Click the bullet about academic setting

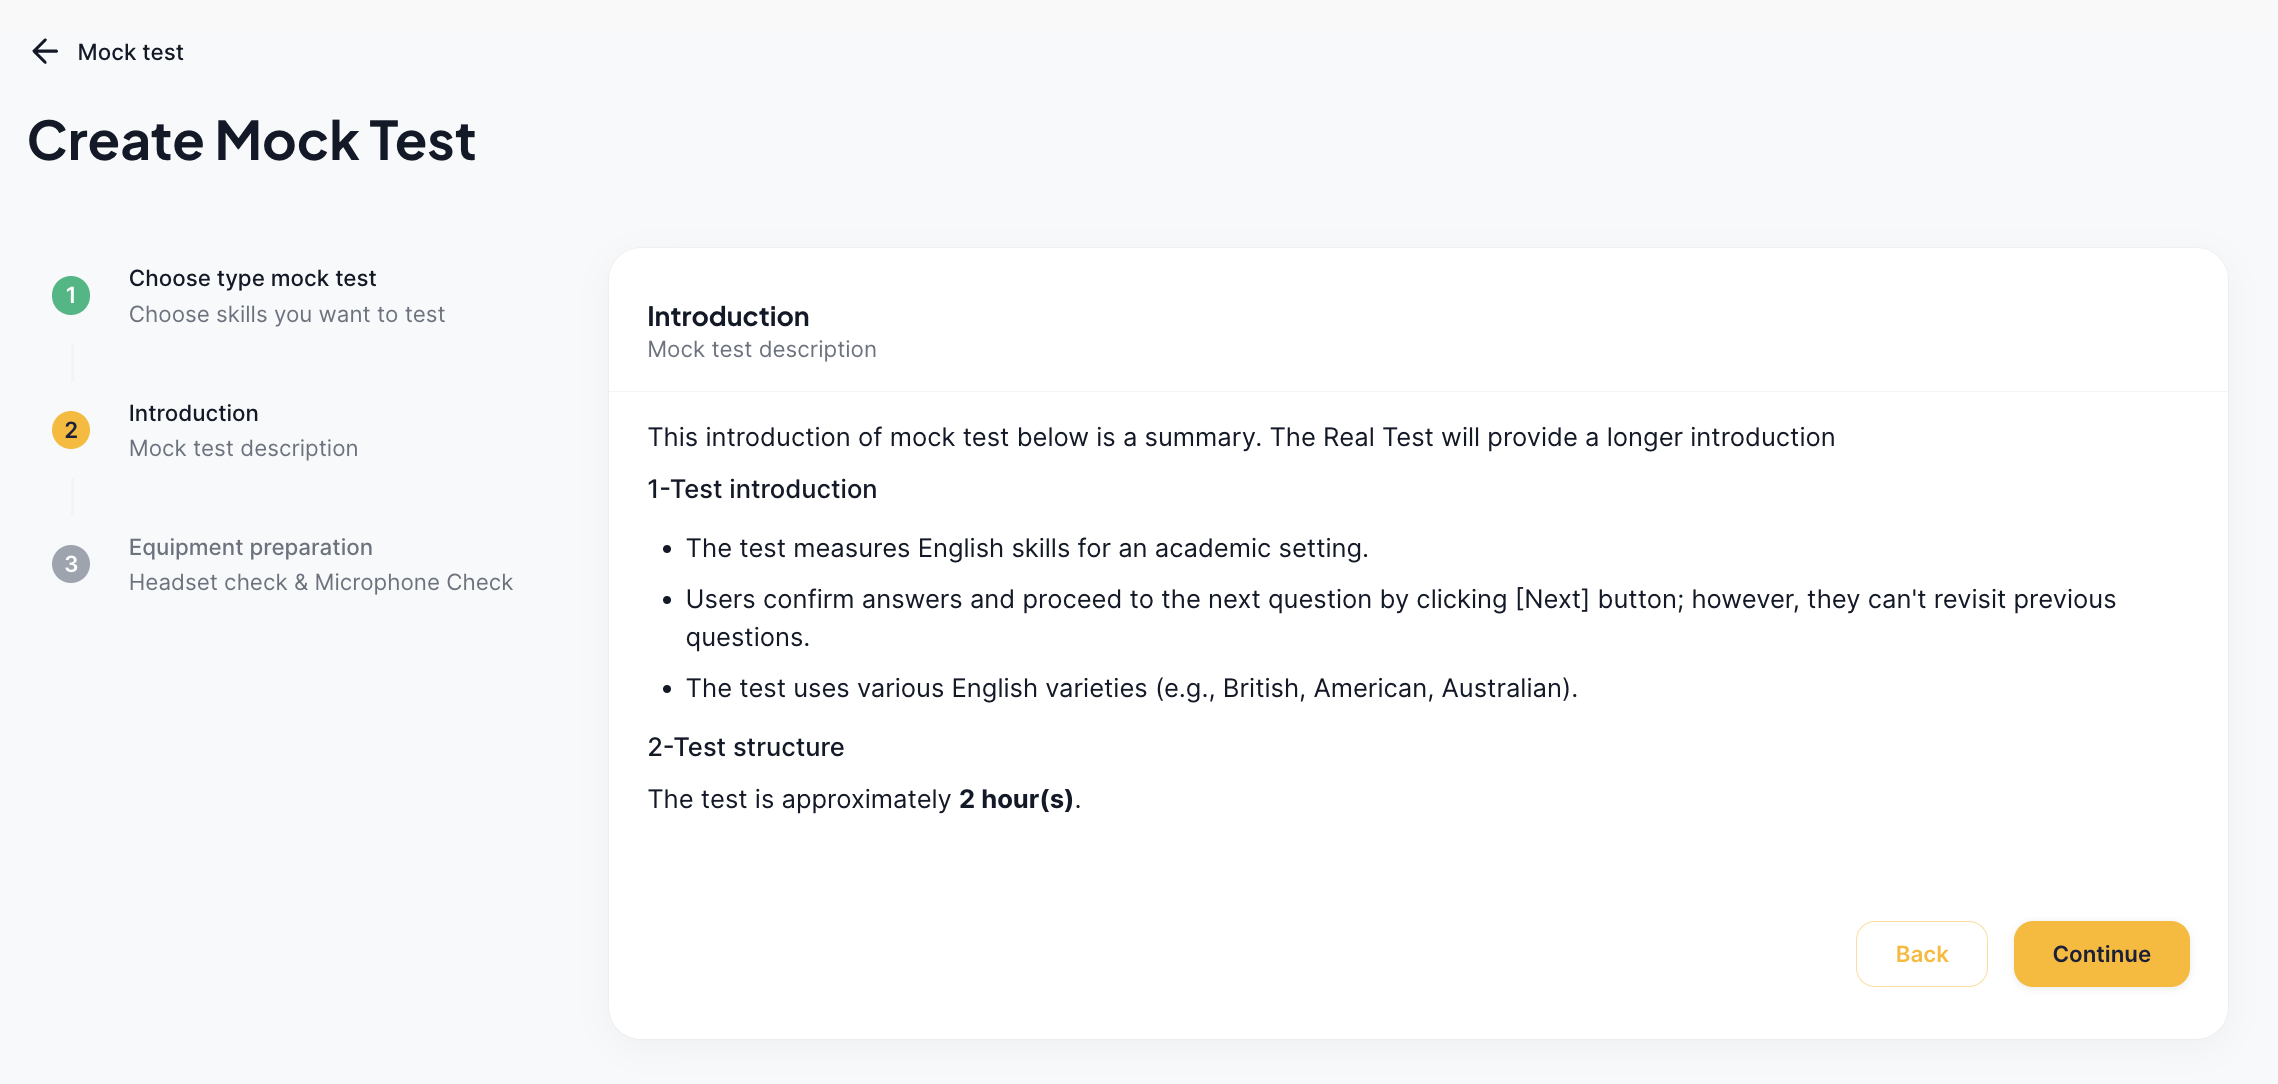click(1026, 548)
